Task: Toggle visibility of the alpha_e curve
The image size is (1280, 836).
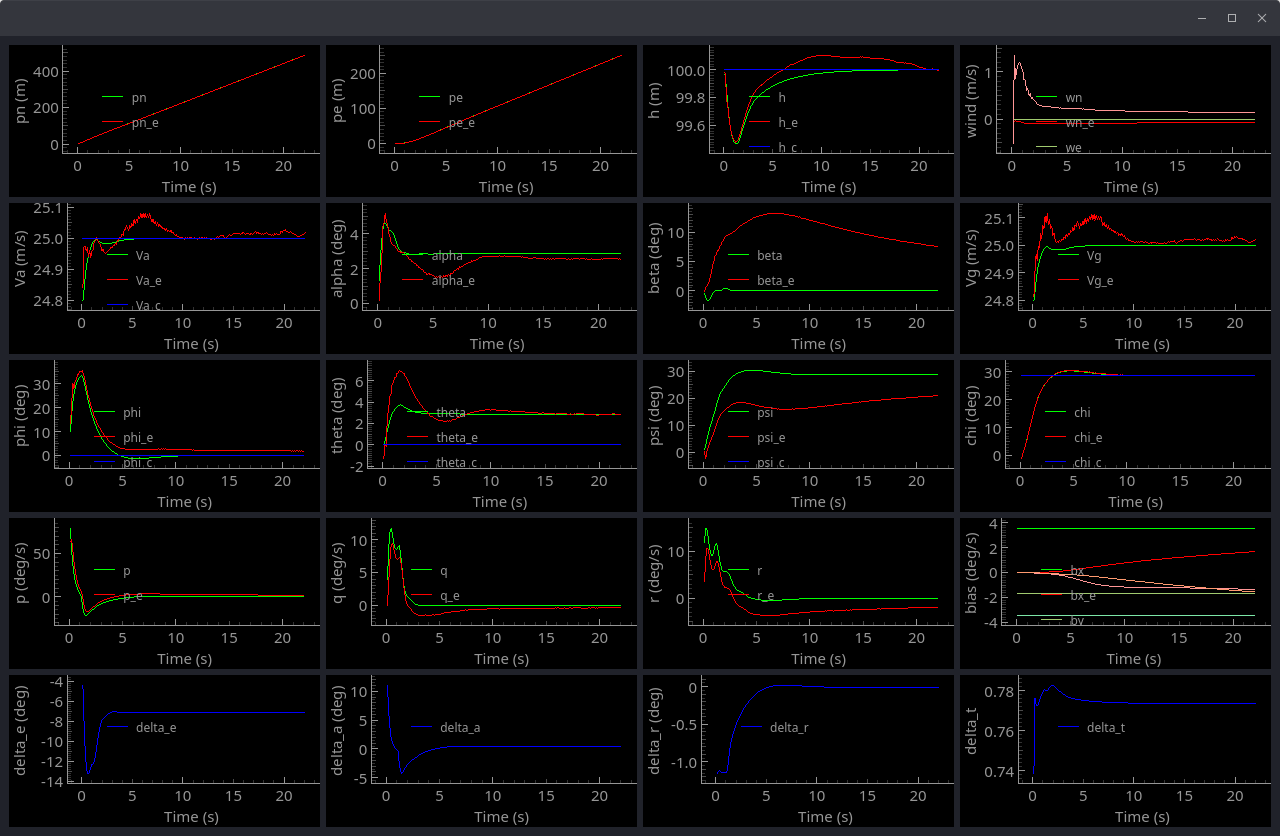Action: click(453, 281)
